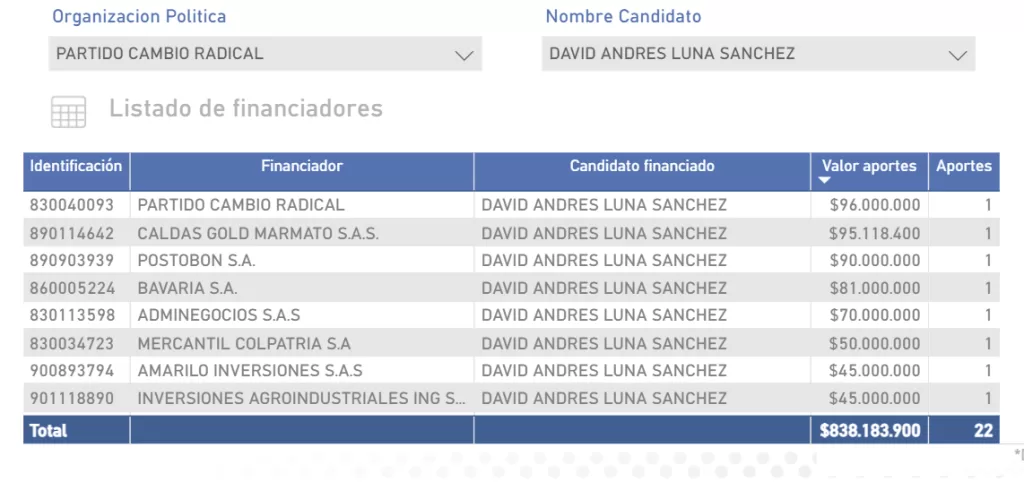Open the DAVID ANDRES LUNA SANCHEZ selector box
This screenshot has height=482, width=1024.
(758, 54)
